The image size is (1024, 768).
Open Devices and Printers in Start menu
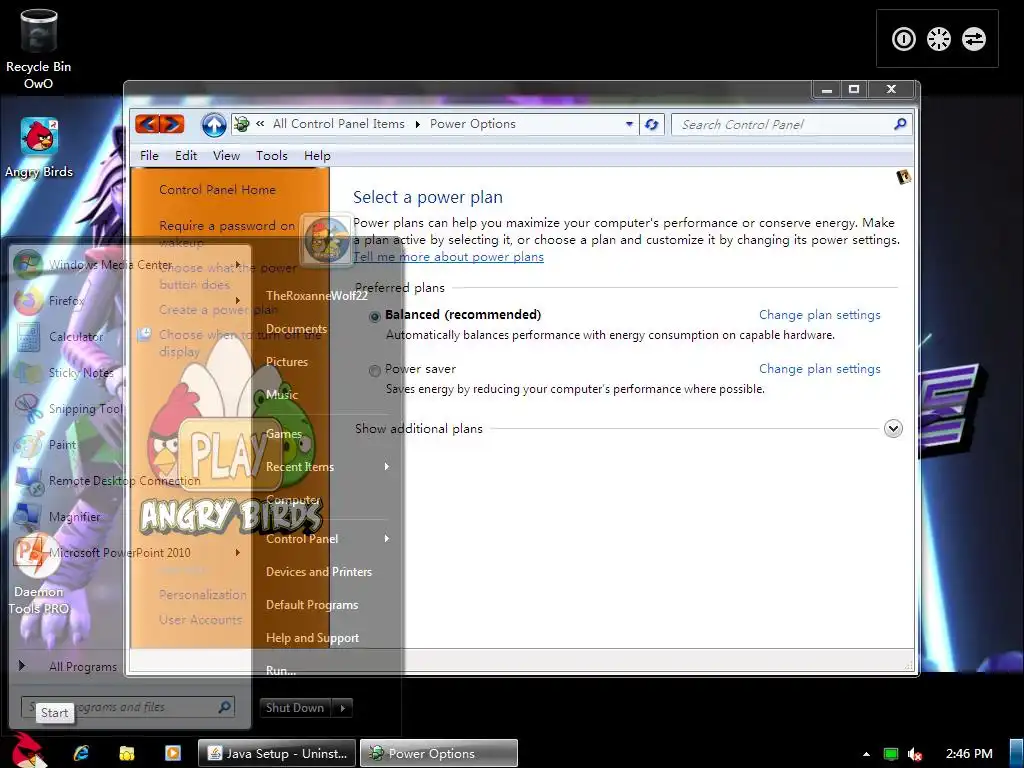tap(319, 571)
